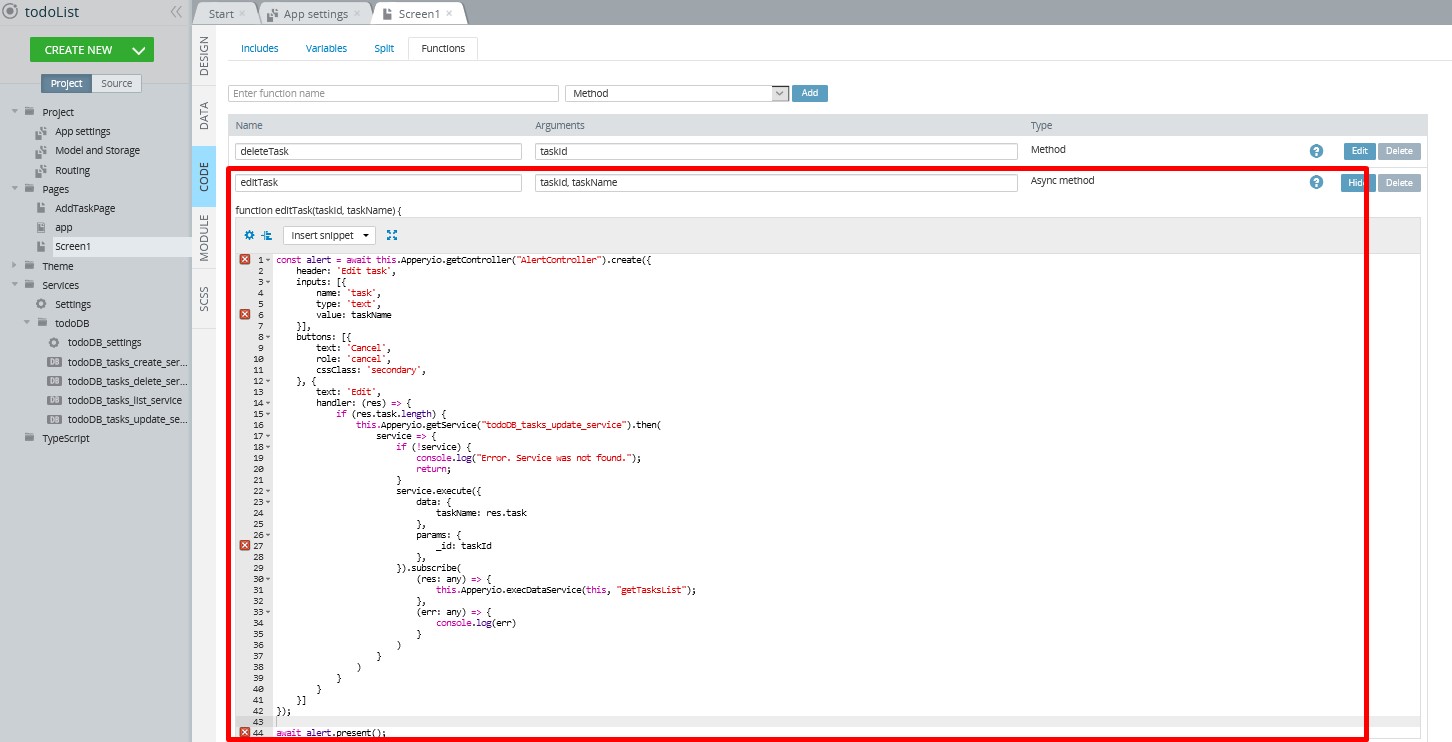Click the todoList app logo icon
This screenshot has height=742, width=1452.
(10, 12)
